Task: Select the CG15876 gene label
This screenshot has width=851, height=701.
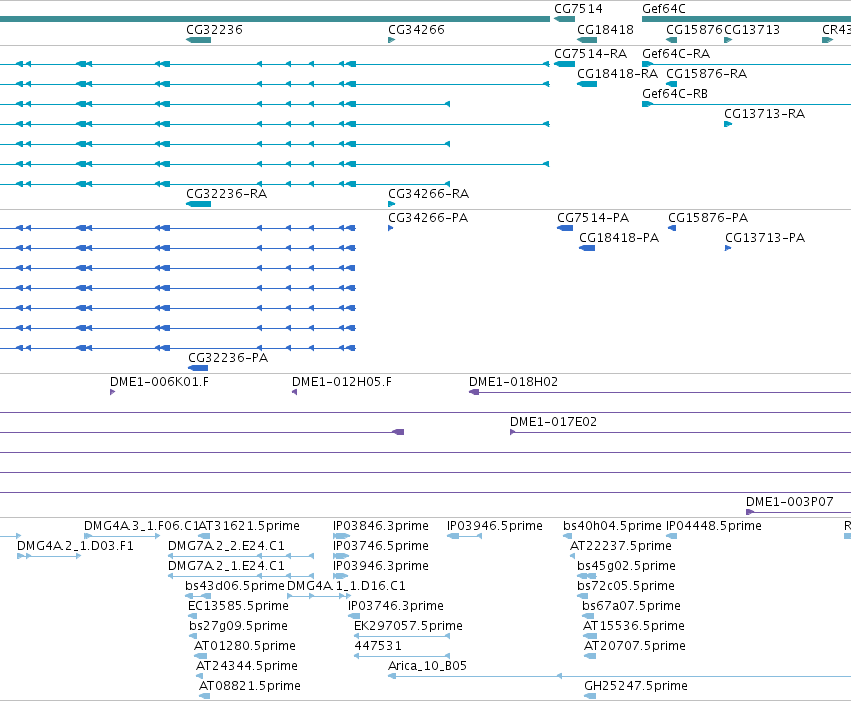Action: tap(694, 30)
